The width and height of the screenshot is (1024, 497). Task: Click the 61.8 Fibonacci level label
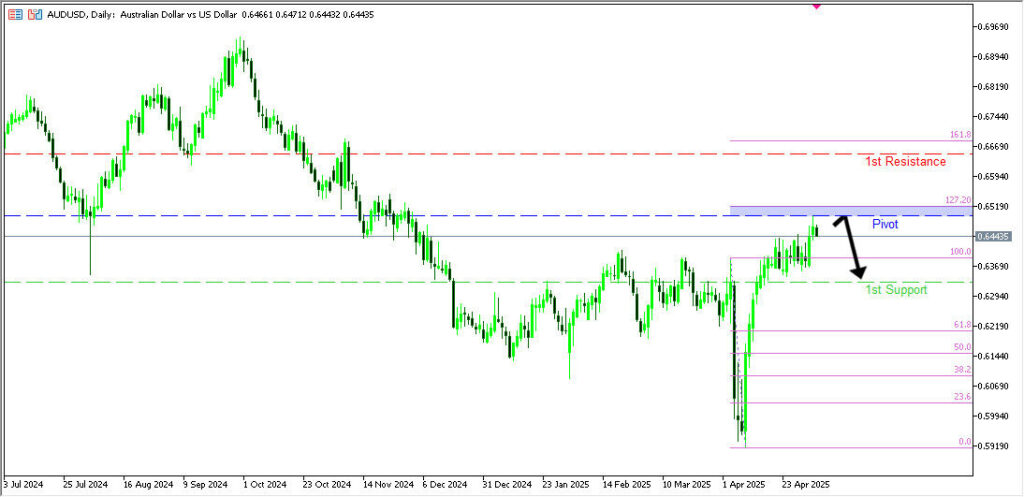click(x=961, y=325)
